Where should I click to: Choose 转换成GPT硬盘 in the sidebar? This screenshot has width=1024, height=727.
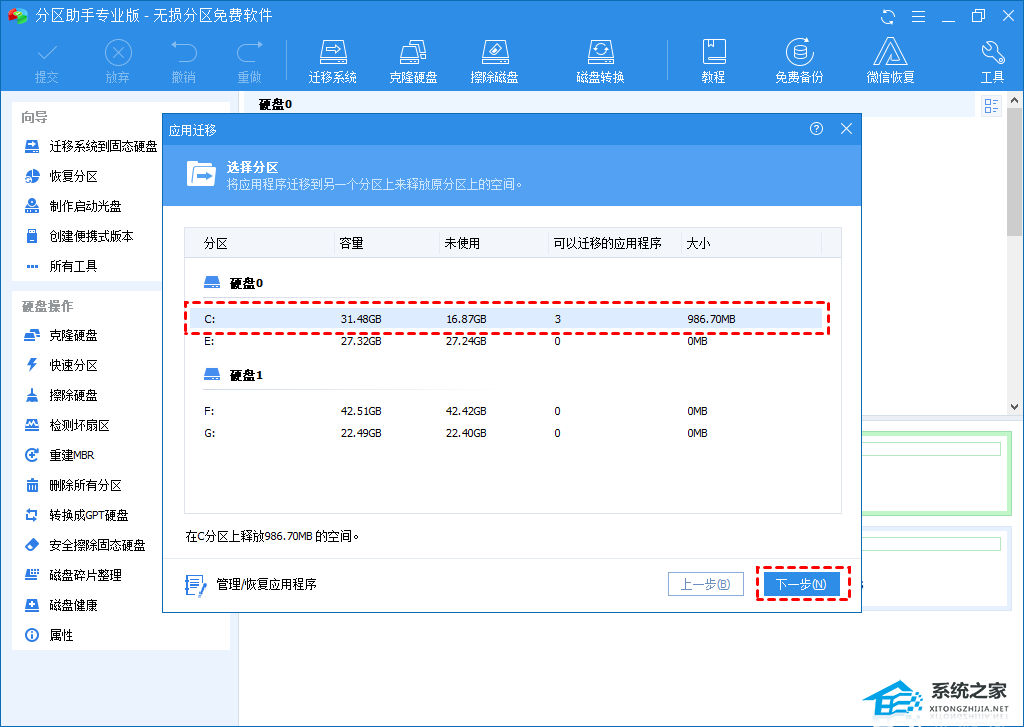[x=76, y=515]
